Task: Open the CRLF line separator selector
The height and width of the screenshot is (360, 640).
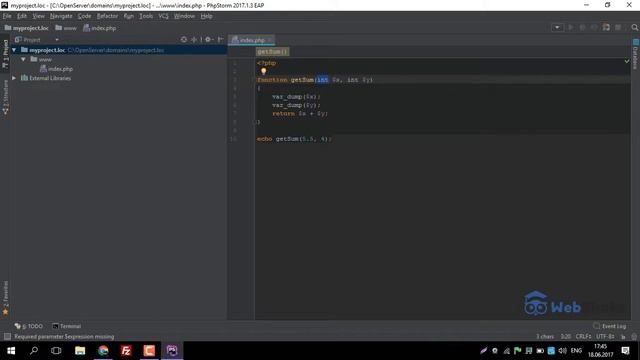Action: pos(583,337)
